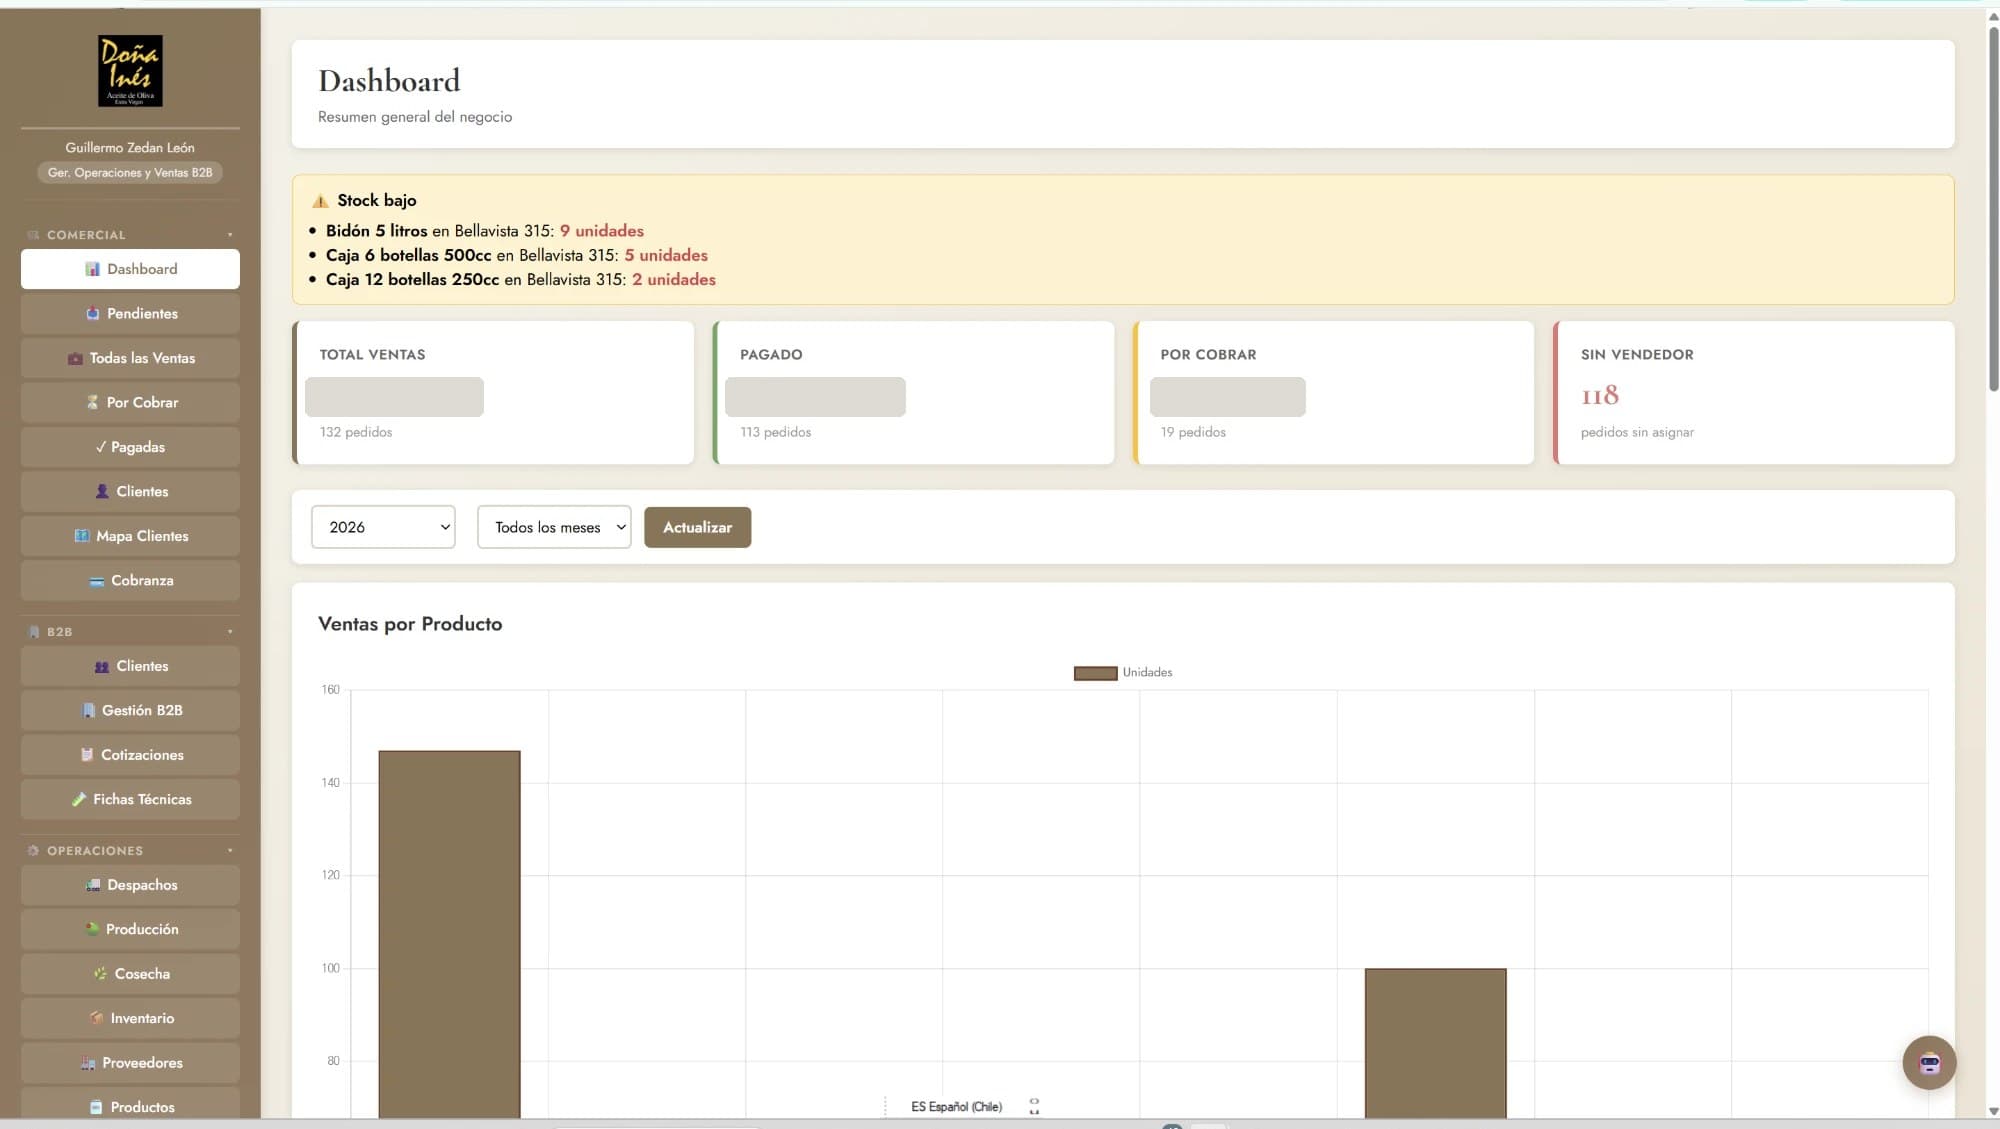Click the Stock bajo warning icon
Viewport: 2000px width, 1129px height.
pyautogui.click(x=320, y=201)
